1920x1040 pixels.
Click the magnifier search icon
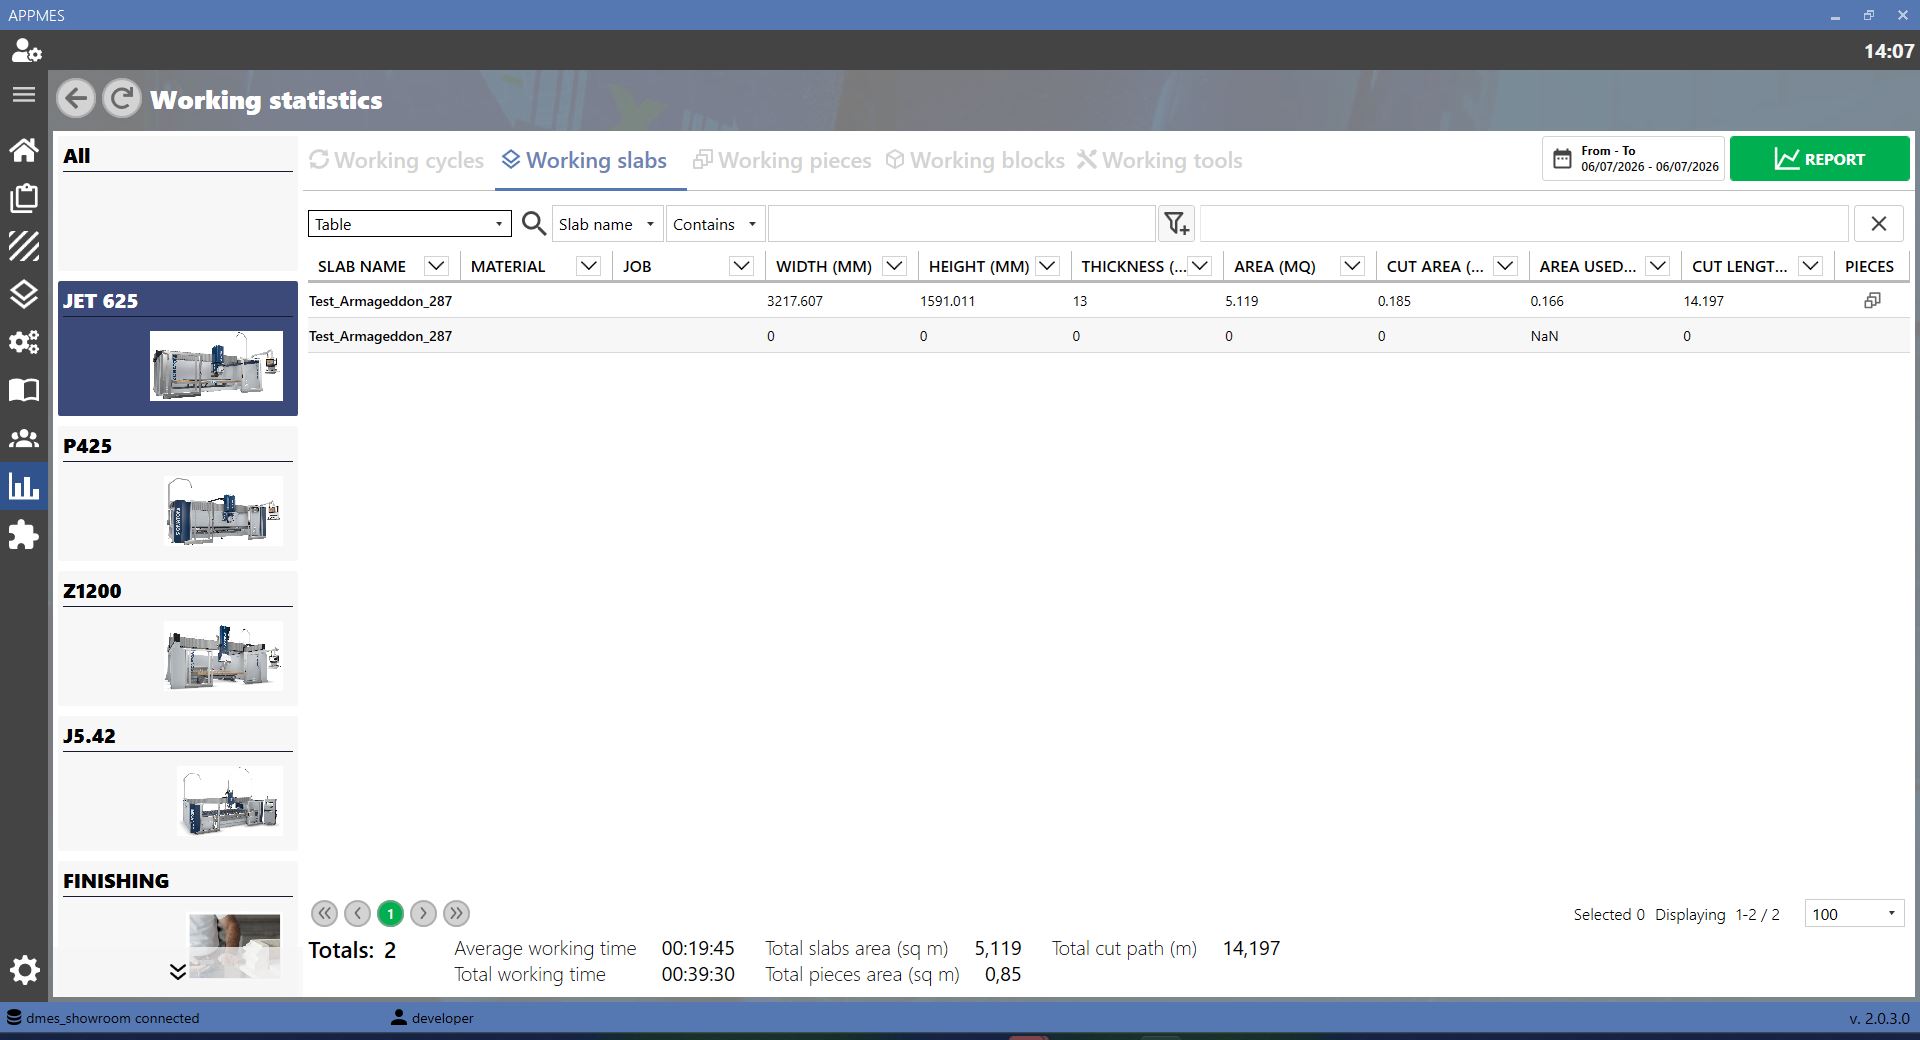[x=534, y=224]
